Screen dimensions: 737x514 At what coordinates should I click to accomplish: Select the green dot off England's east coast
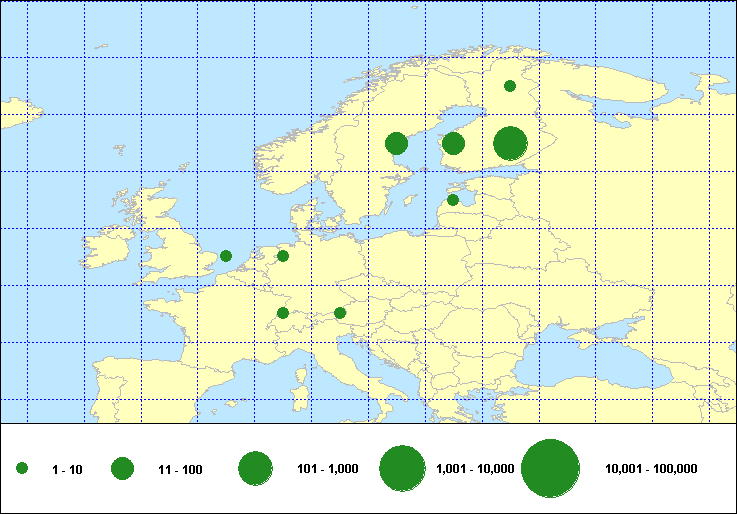(226, 256)
